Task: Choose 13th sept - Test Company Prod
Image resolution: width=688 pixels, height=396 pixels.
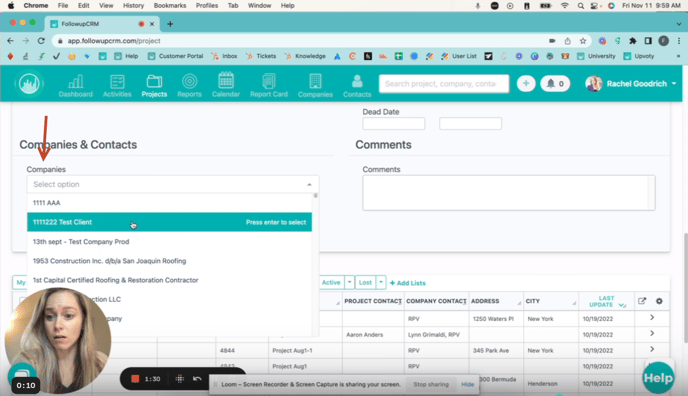Action: tap(169, 241)
